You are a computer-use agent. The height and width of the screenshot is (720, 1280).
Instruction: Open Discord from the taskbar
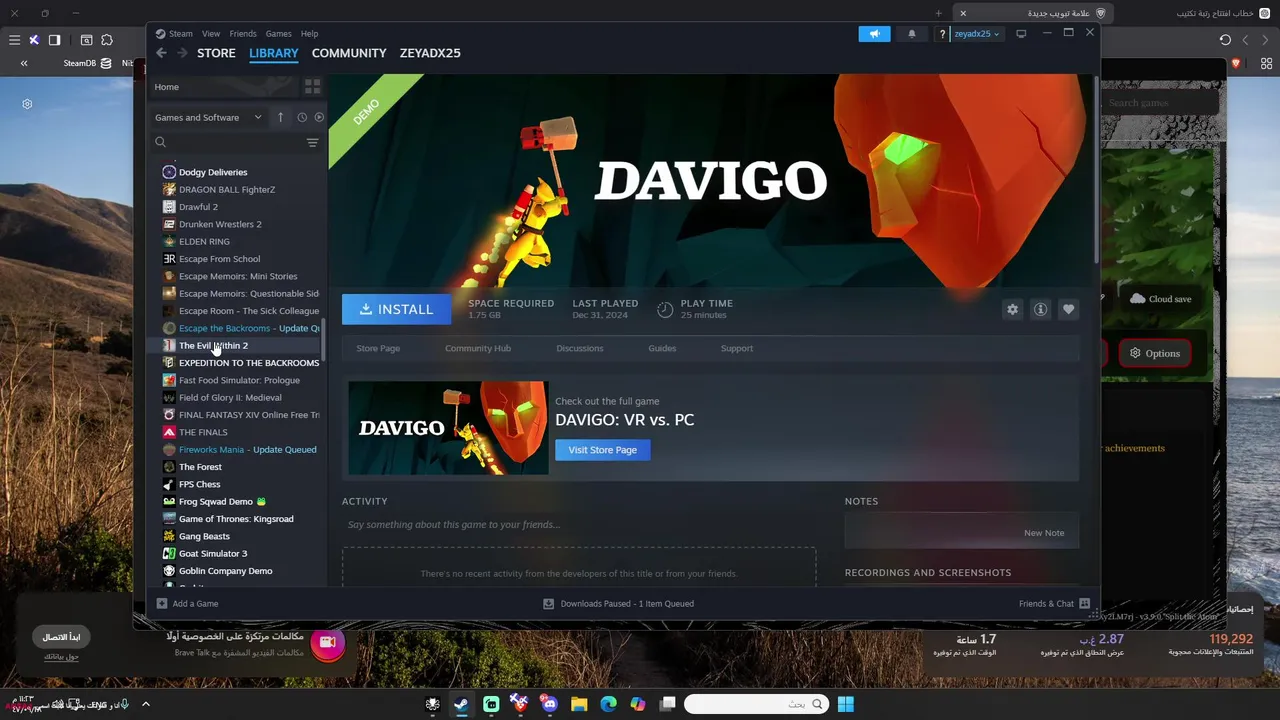549,704
